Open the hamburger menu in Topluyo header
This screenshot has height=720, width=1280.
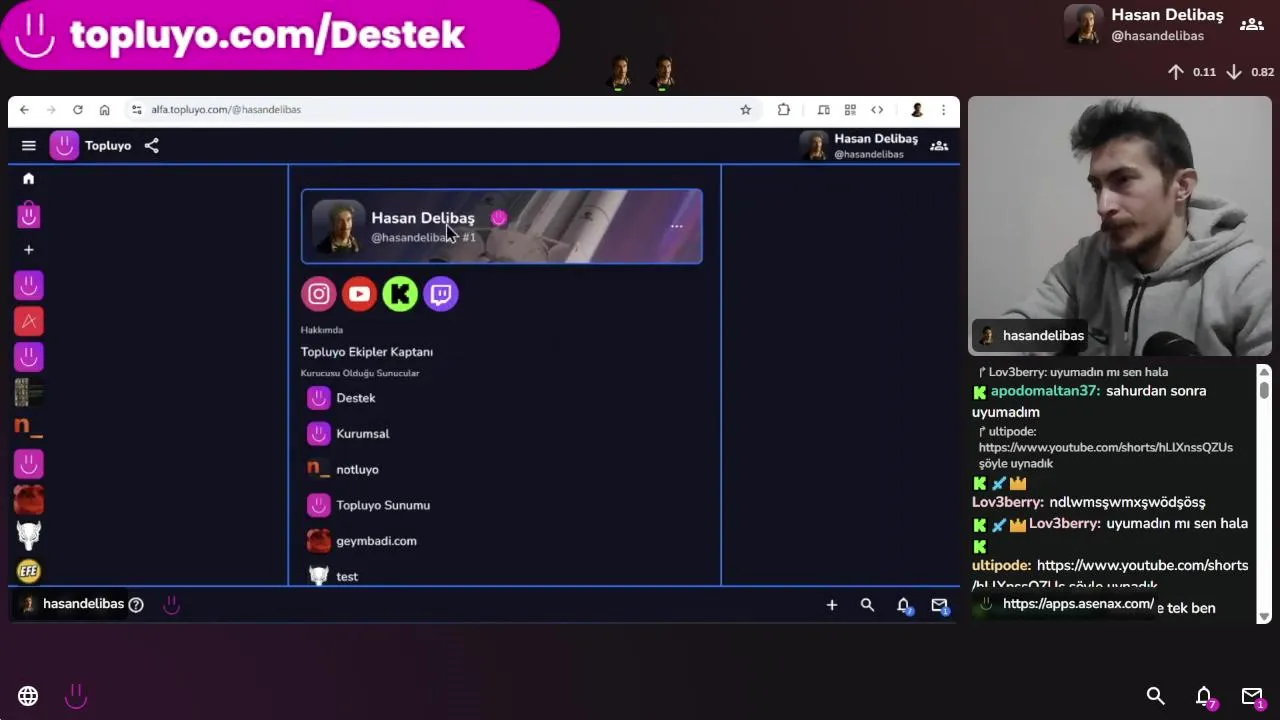pos(29,146)
